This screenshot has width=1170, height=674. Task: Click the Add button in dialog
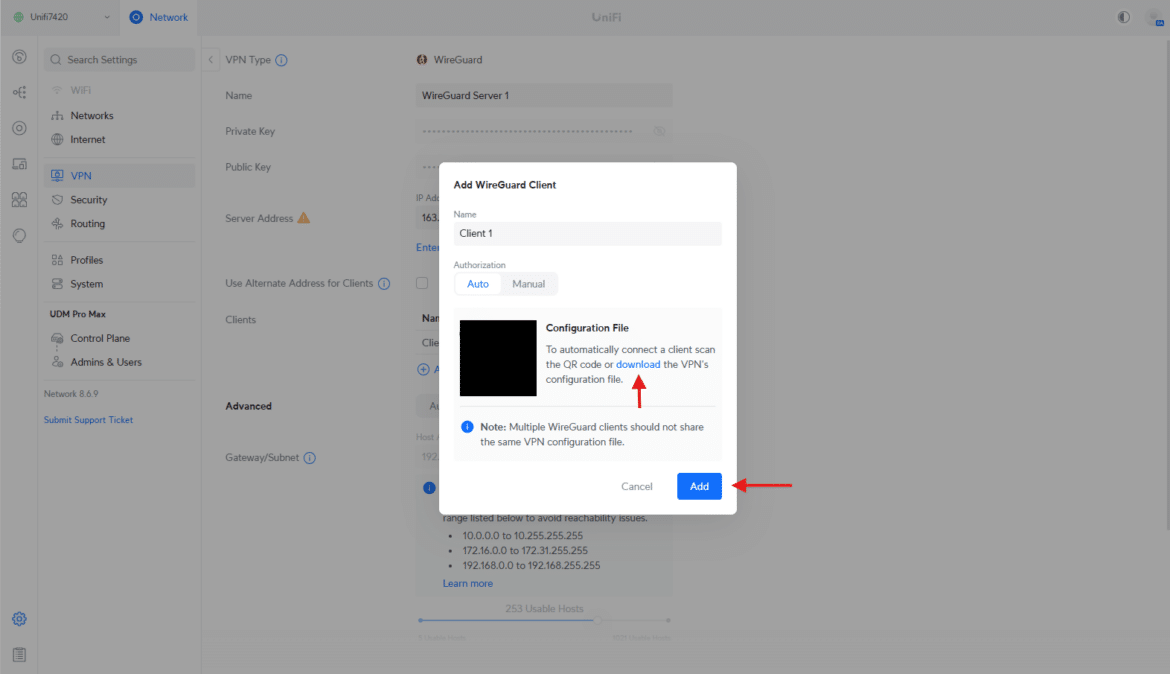click(x=699, y=487)
